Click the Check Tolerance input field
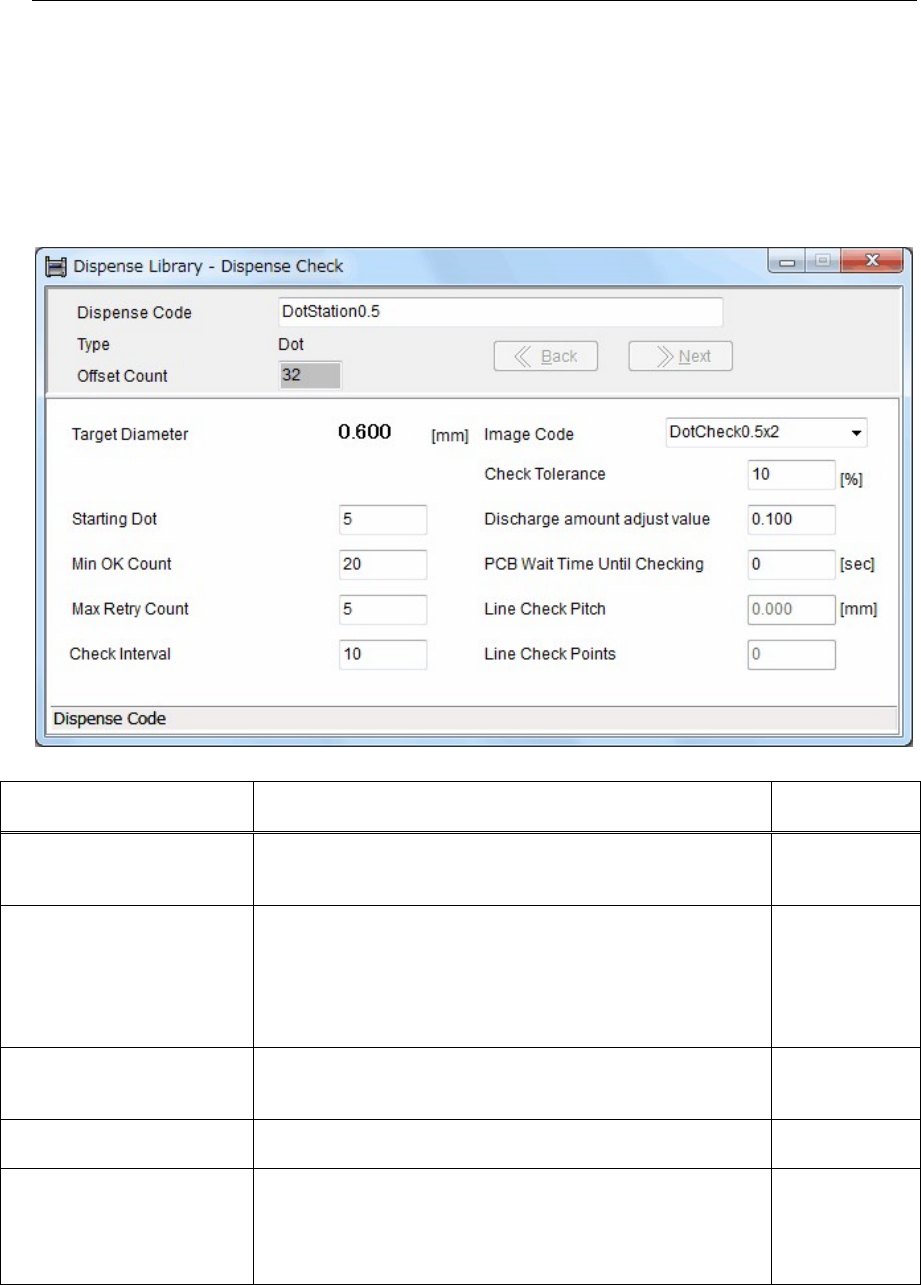Image resolution: width=921 pixels, height=1285 pixels. [791, 475]
